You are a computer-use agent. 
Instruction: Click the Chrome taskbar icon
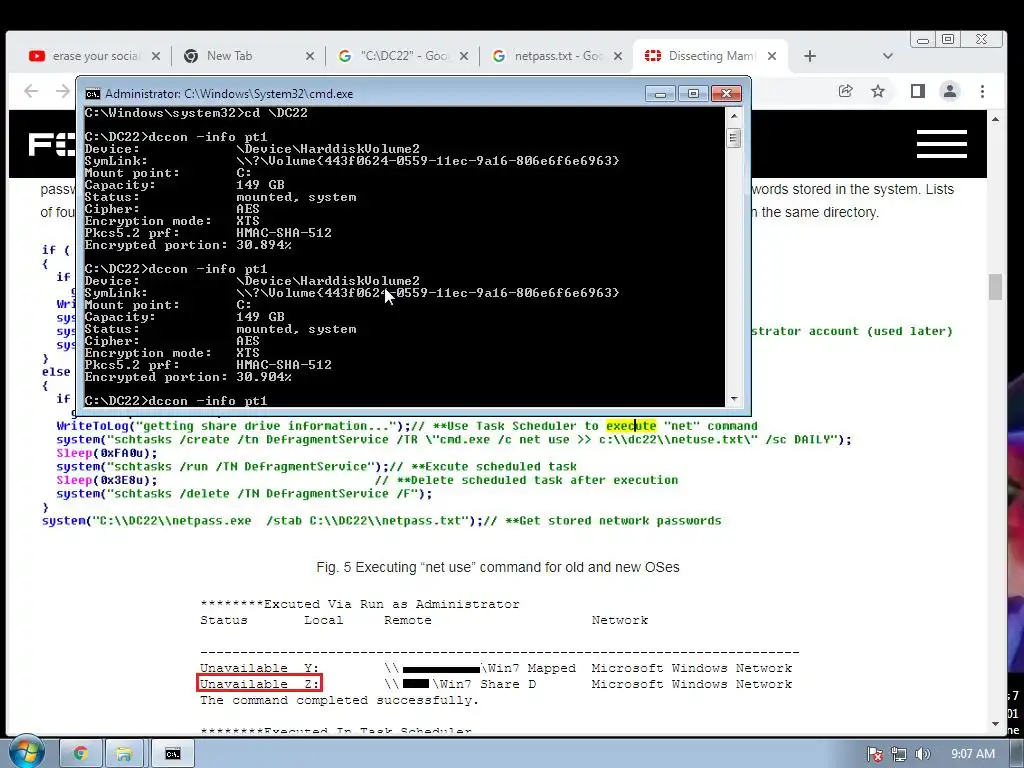click(80, 754)
